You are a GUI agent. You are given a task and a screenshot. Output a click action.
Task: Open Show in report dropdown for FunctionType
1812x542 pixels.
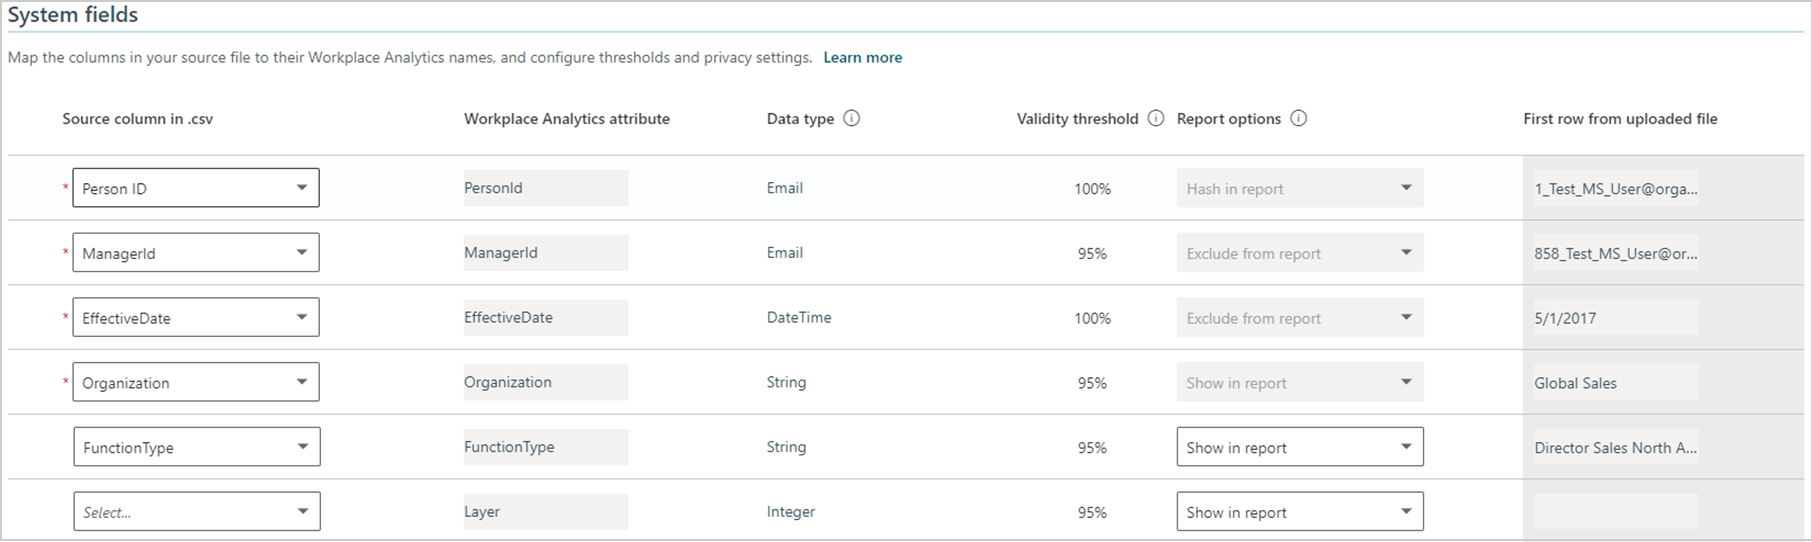(x=1300, y=447)
